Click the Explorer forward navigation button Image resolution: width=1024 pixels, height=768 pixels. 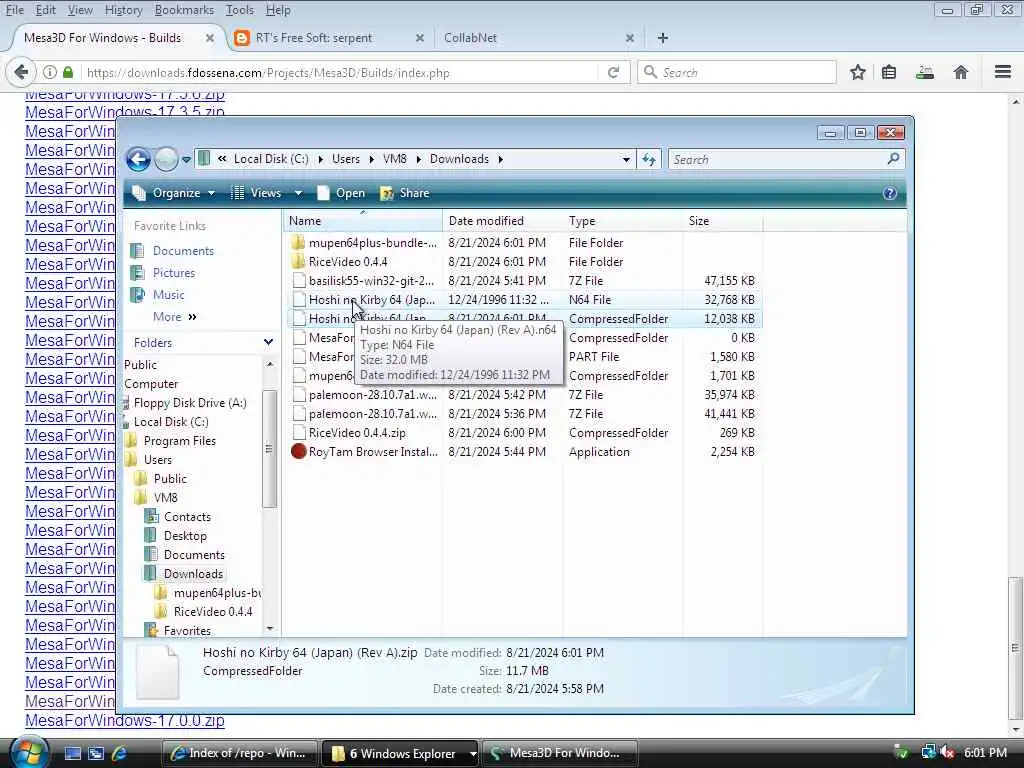(x=166, y=159)
